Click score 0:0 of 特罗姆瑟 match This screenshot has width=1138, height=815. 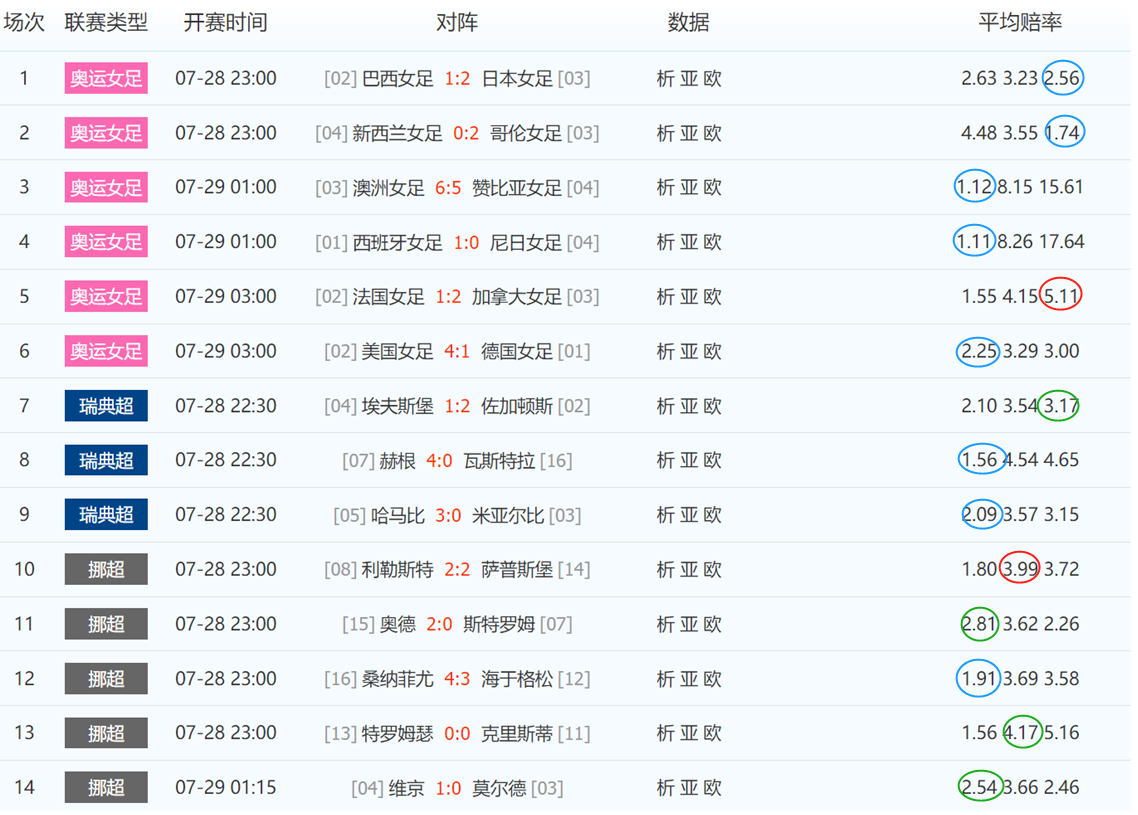click(x=457, y=733)
